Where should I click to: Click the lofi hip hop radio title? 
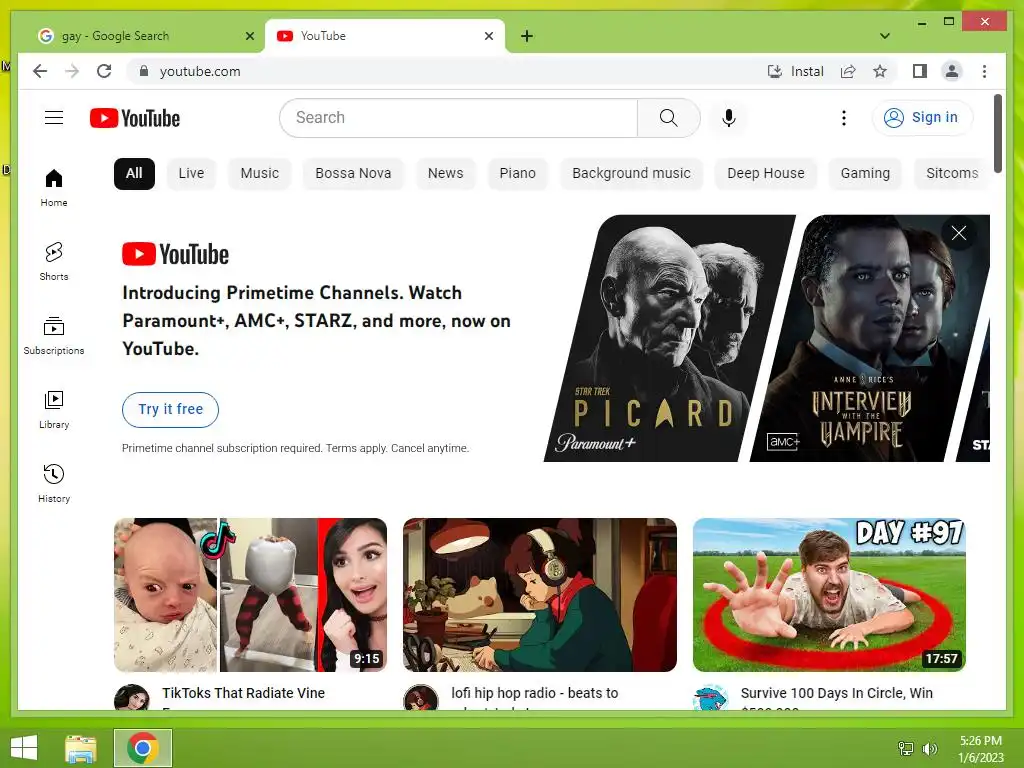pos(534,694)
